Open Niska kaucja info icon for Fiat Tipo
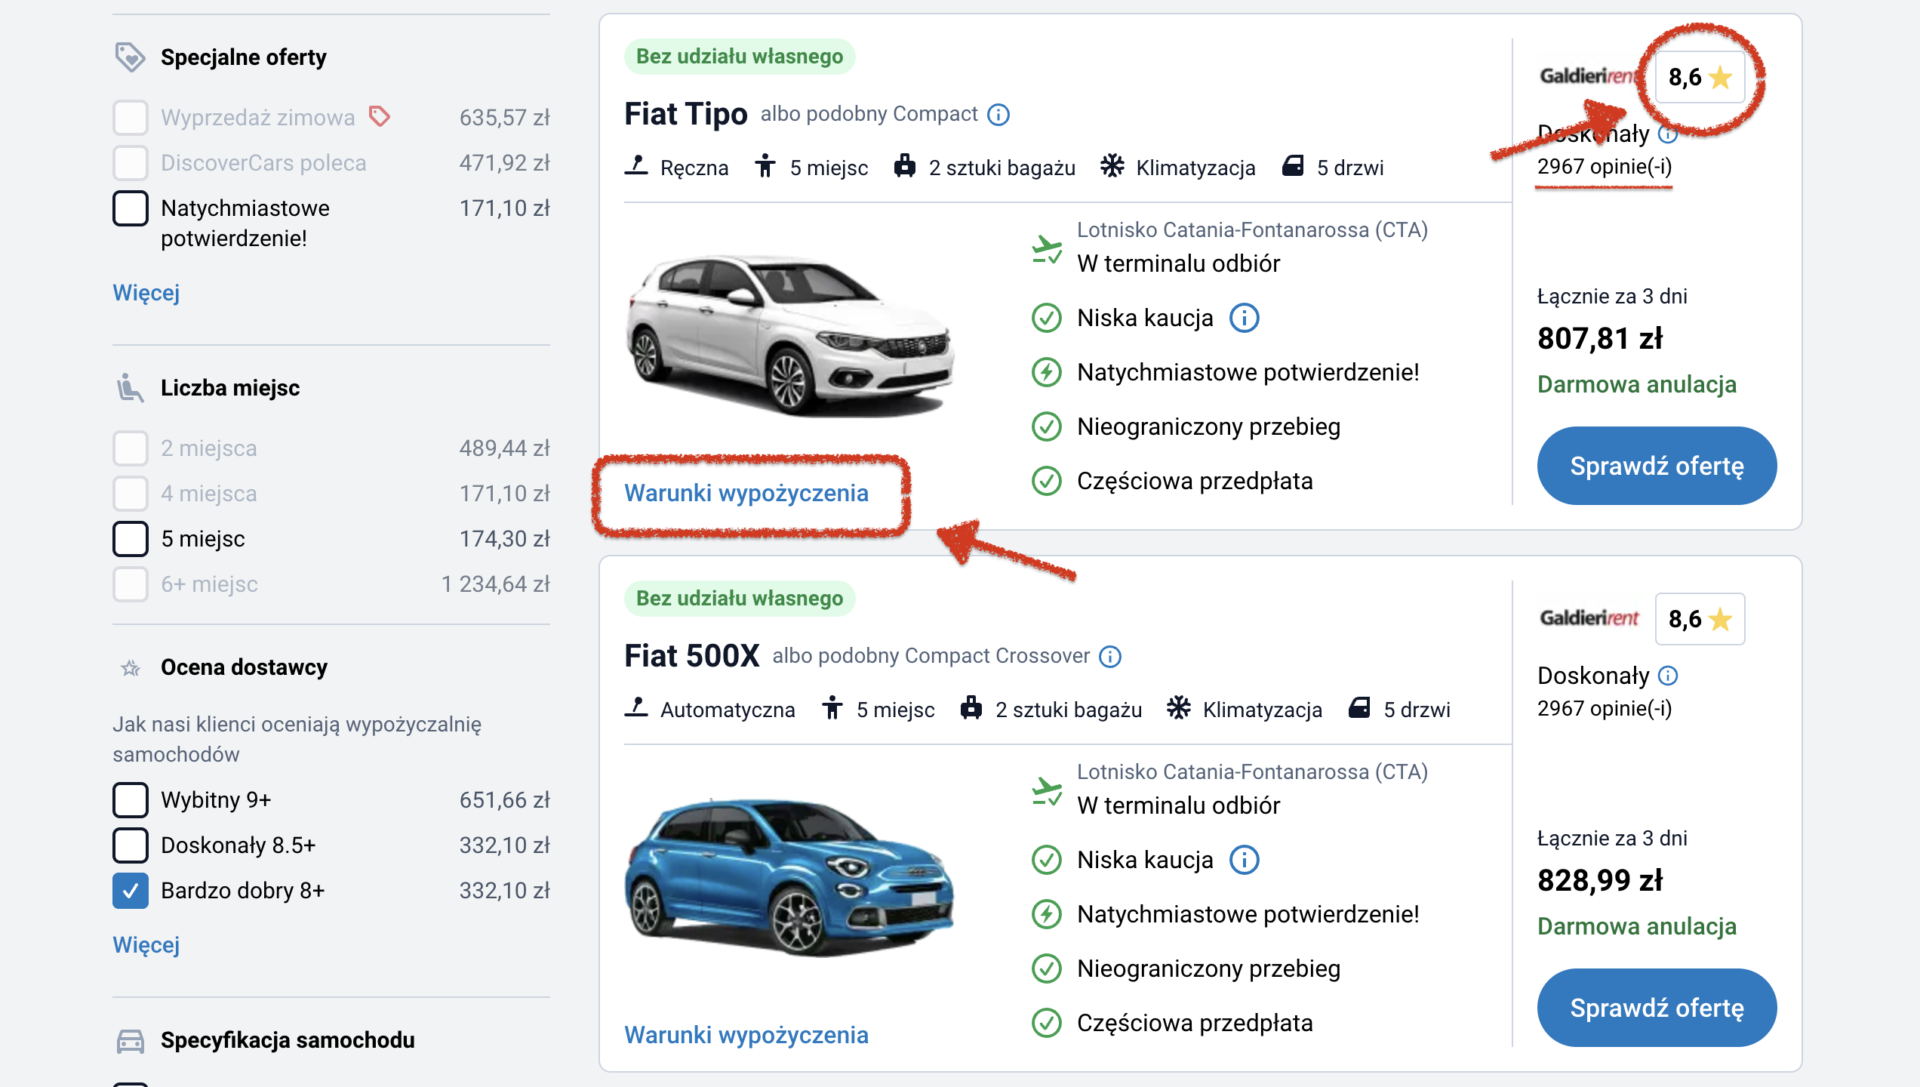The image size is (1920, 1087). [1244, 318]
